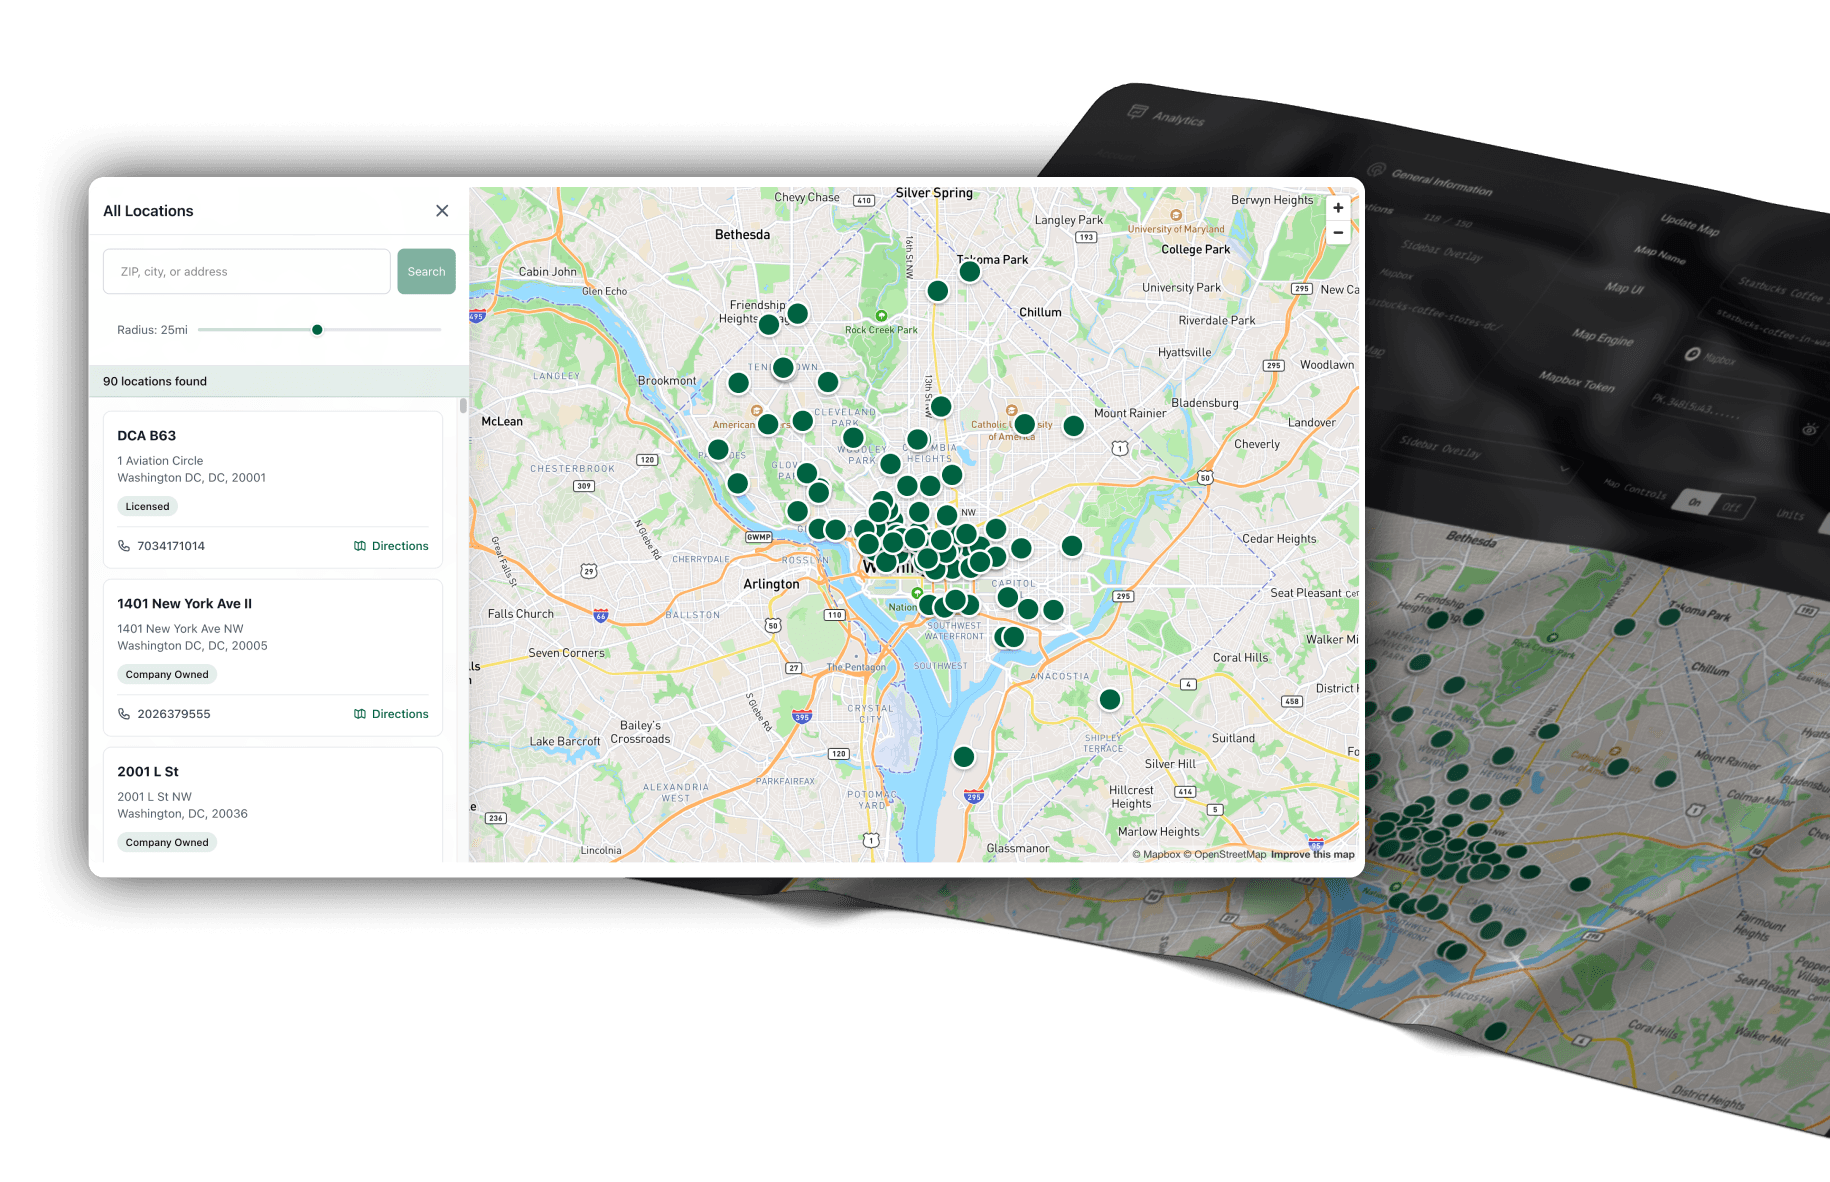Click the Company Owned tag on 1401 New York Ave II
Screen dimensions: 1830x1182
(x=166, y=674)
